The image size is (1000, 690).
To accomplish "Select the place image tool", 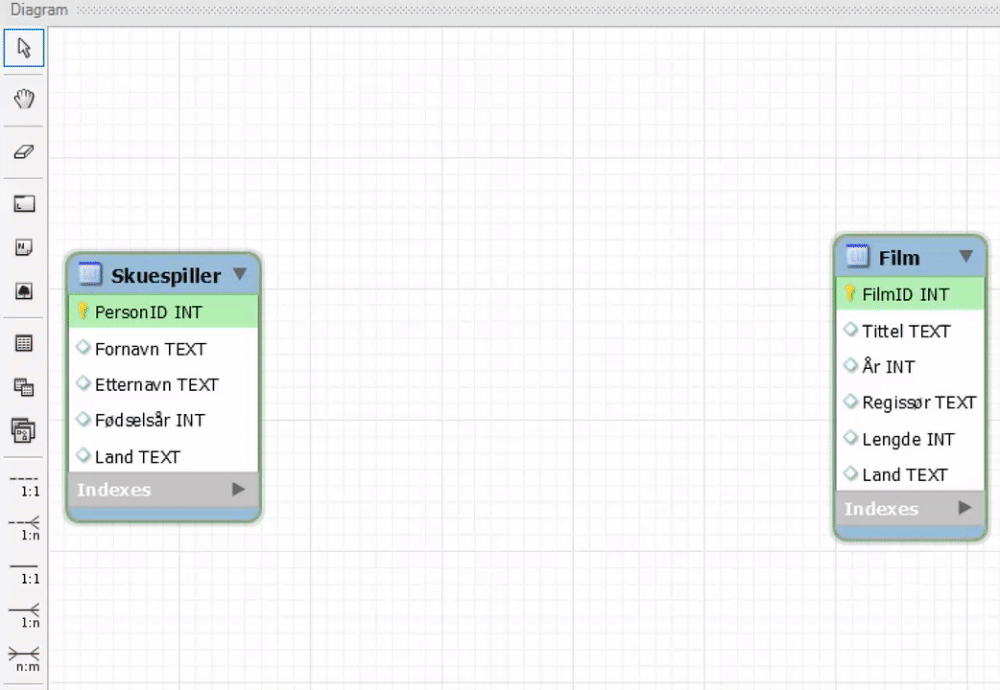I will 23,291.
